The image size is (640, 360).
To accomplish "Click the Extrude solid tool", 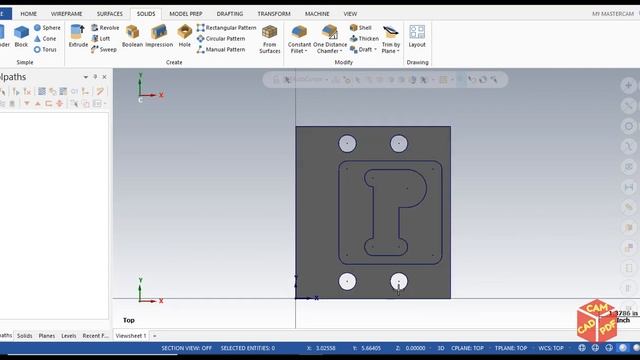I will coord(78,36).
